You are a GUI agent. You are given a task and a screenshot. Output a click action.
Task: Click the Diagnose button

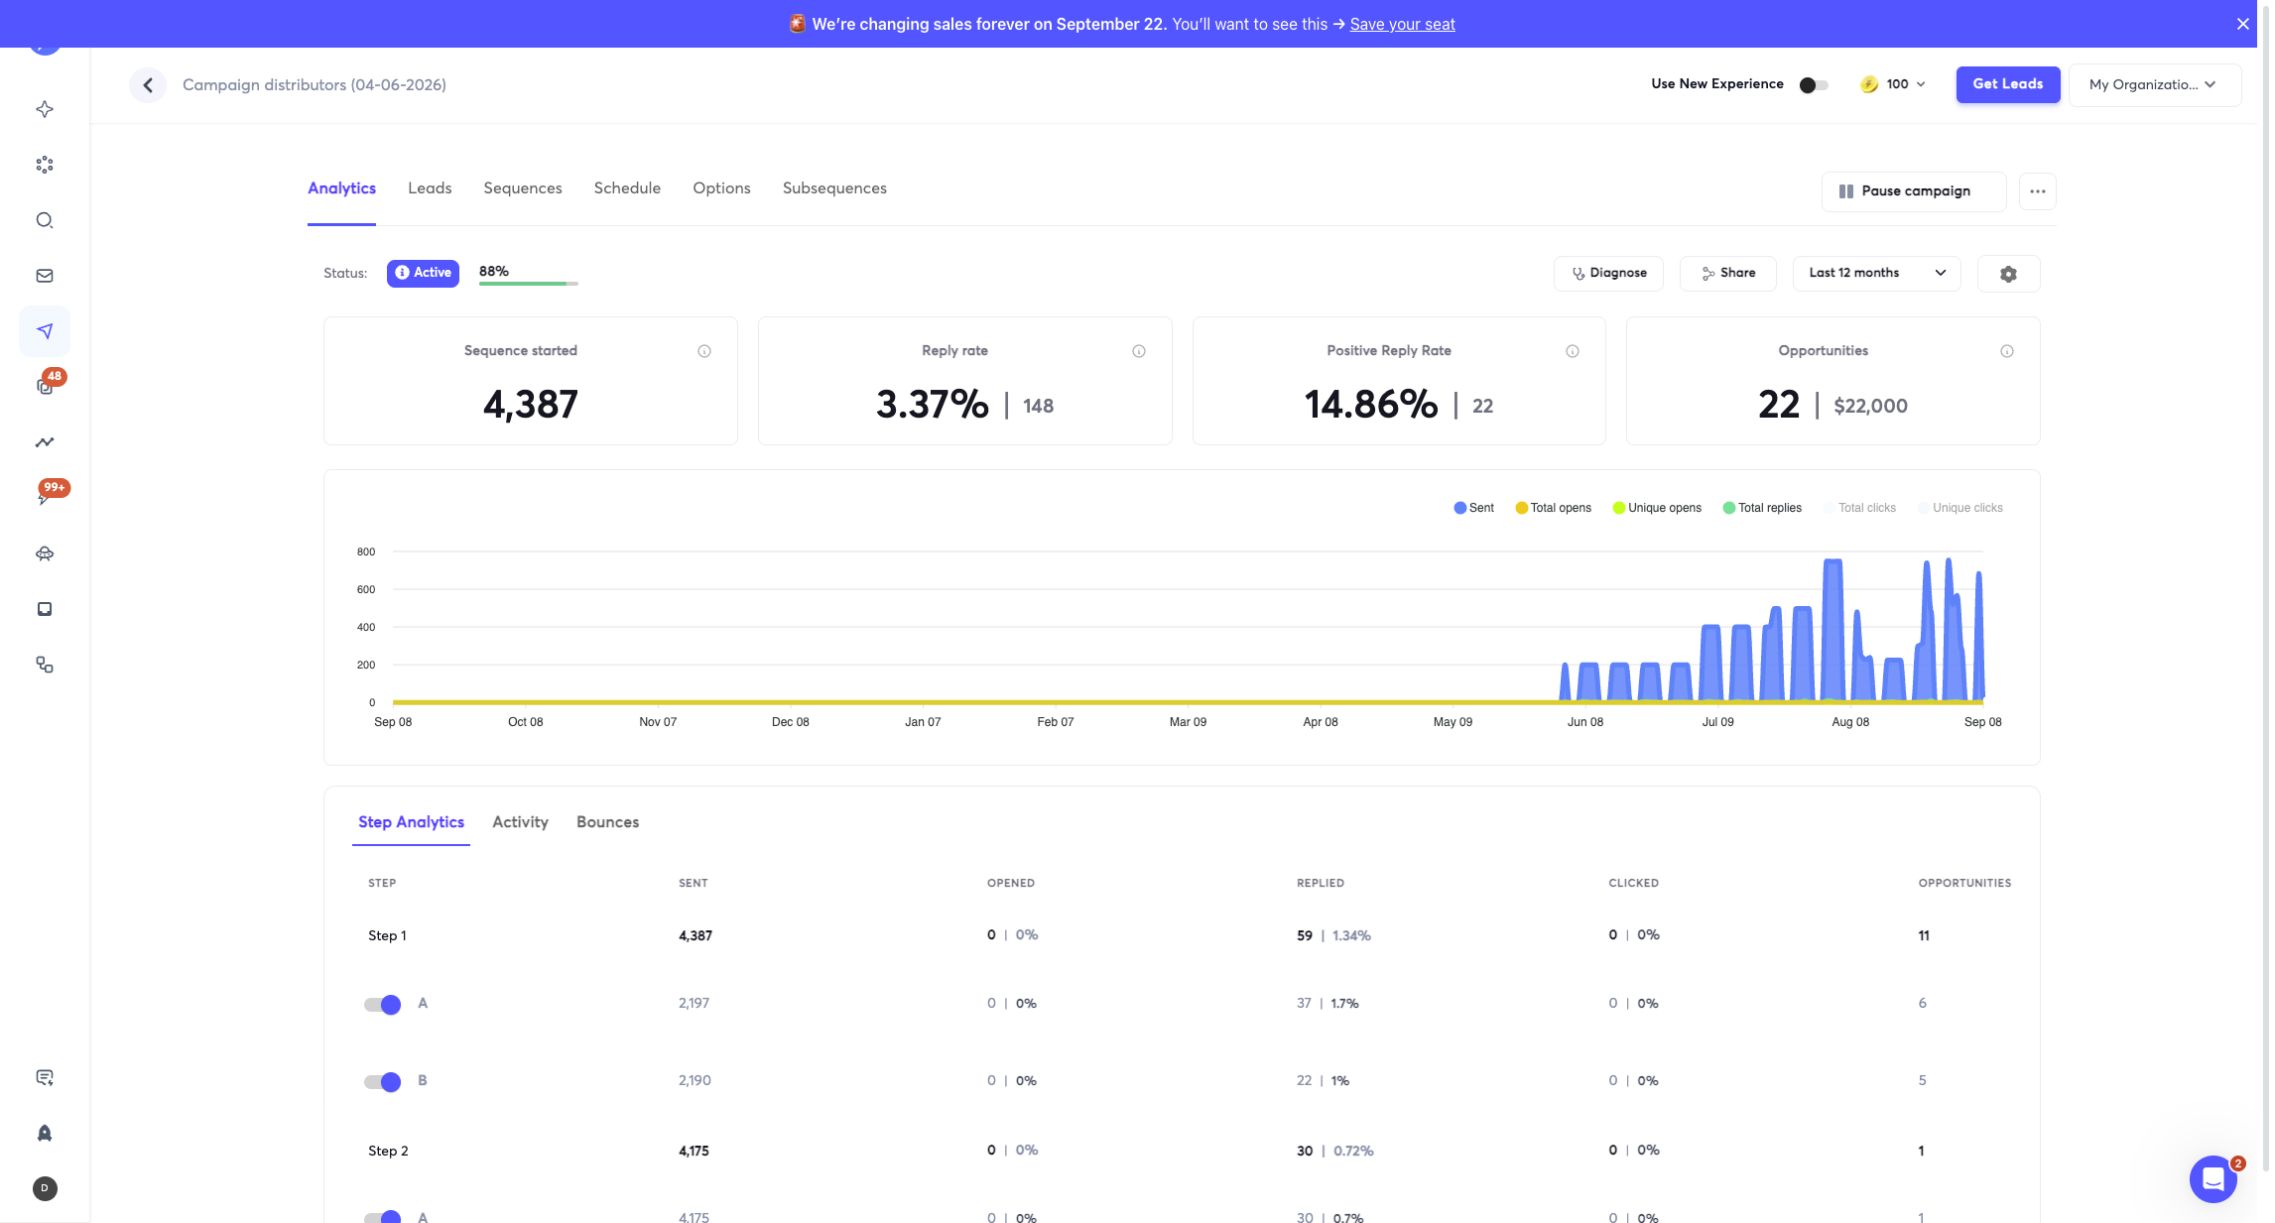coord(1608,273)
